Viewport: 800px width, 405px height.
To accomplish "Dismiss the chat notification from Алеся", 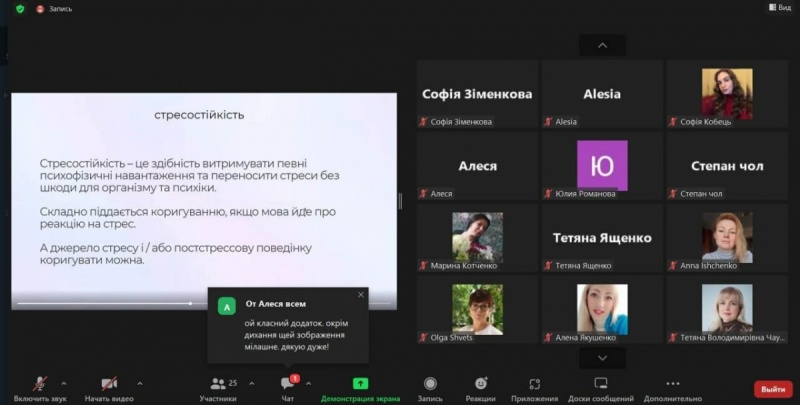I will pyautogui.click(x=361, y=295).
